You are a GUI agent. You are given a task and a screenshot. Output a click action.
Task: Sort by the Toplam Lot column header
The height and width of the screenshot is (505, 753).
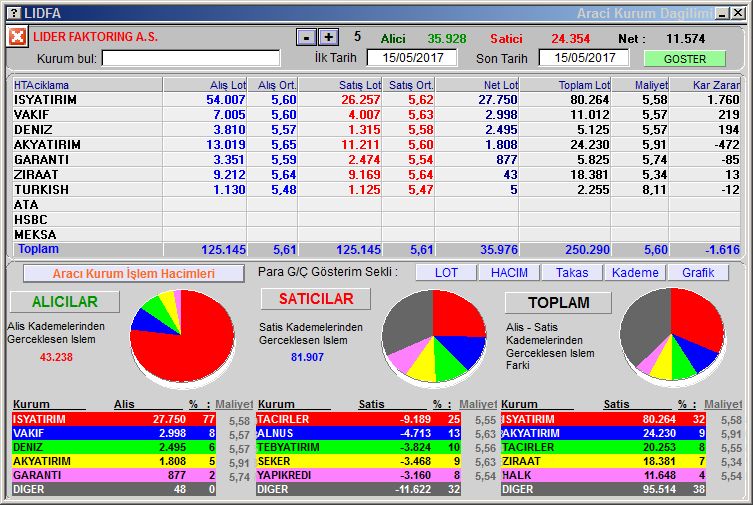click(565, 85)
